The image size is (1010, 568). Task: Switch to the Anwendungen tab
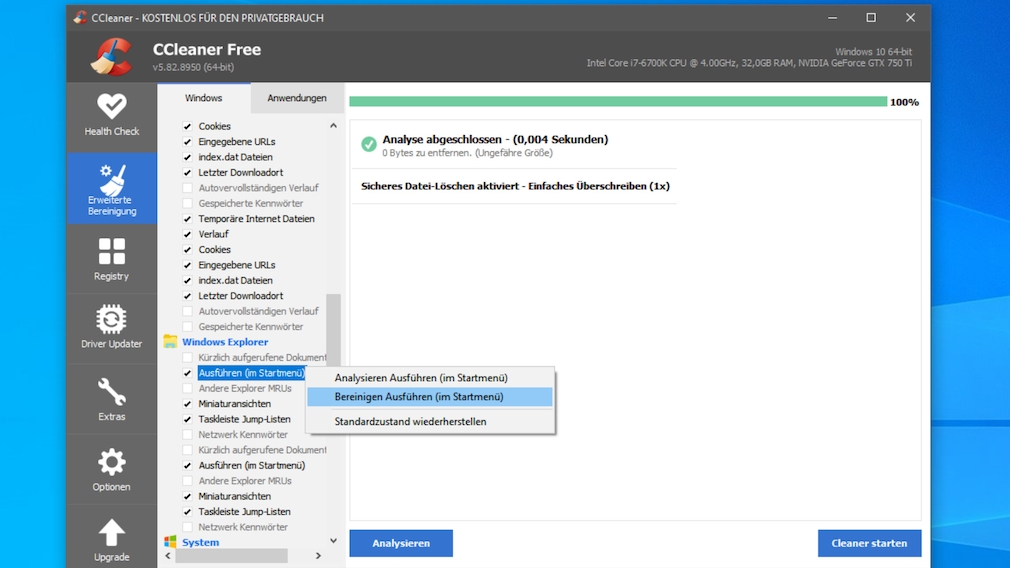click(297, 98)
